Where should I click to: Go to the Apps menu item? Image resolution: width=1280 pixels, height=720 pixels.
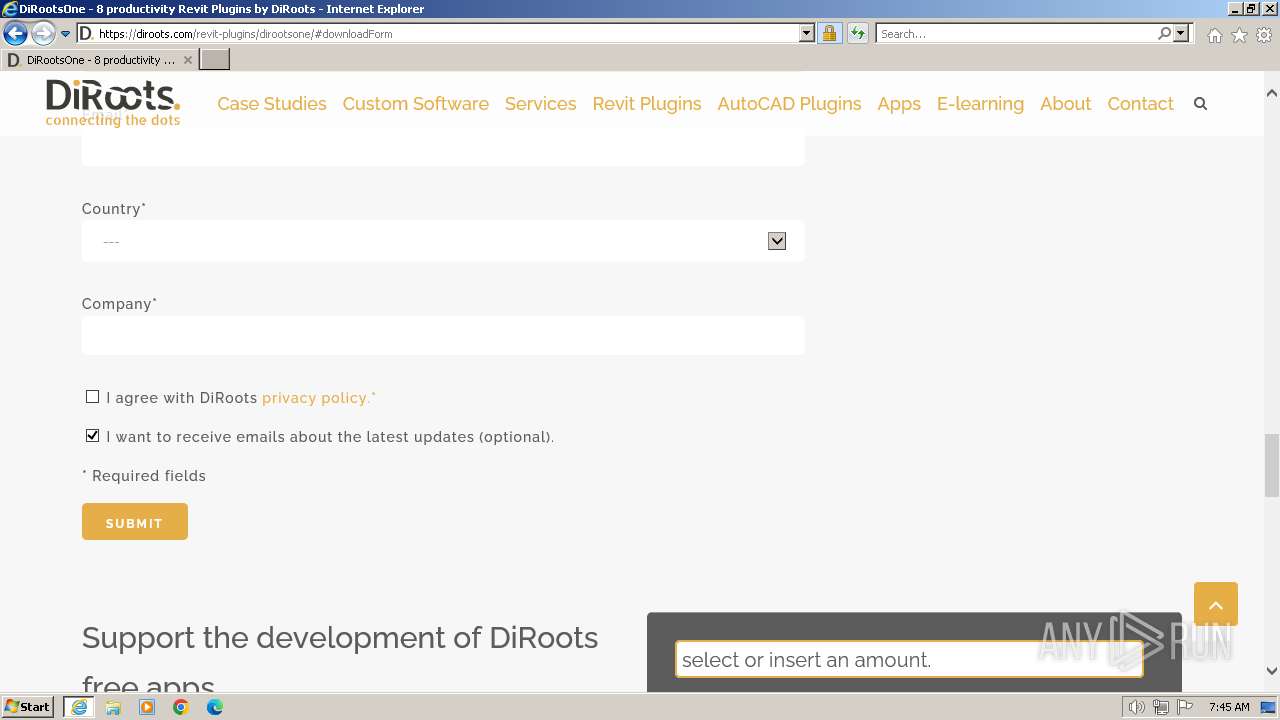pyautogui.click(x=899, y=104)
